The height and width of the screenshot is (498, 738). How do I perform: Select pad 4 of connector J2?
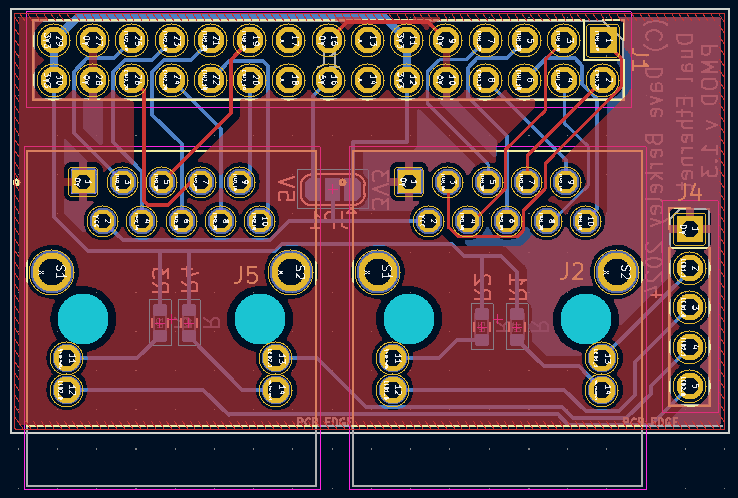point(467,220)
